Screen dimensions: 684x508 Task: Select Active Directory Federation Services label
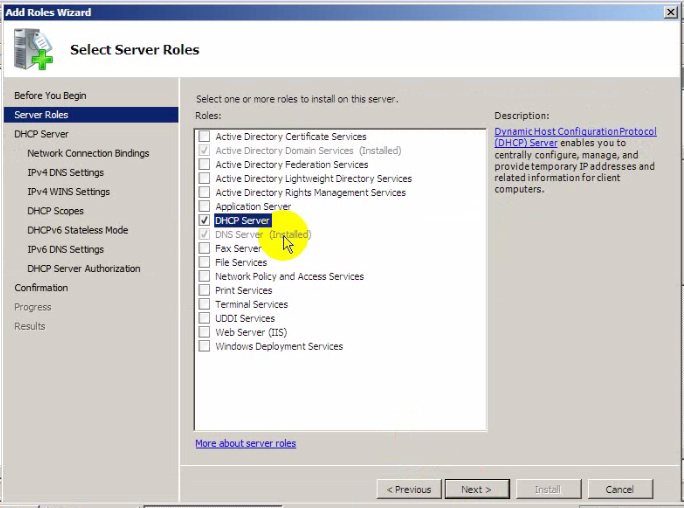point(291,164)
